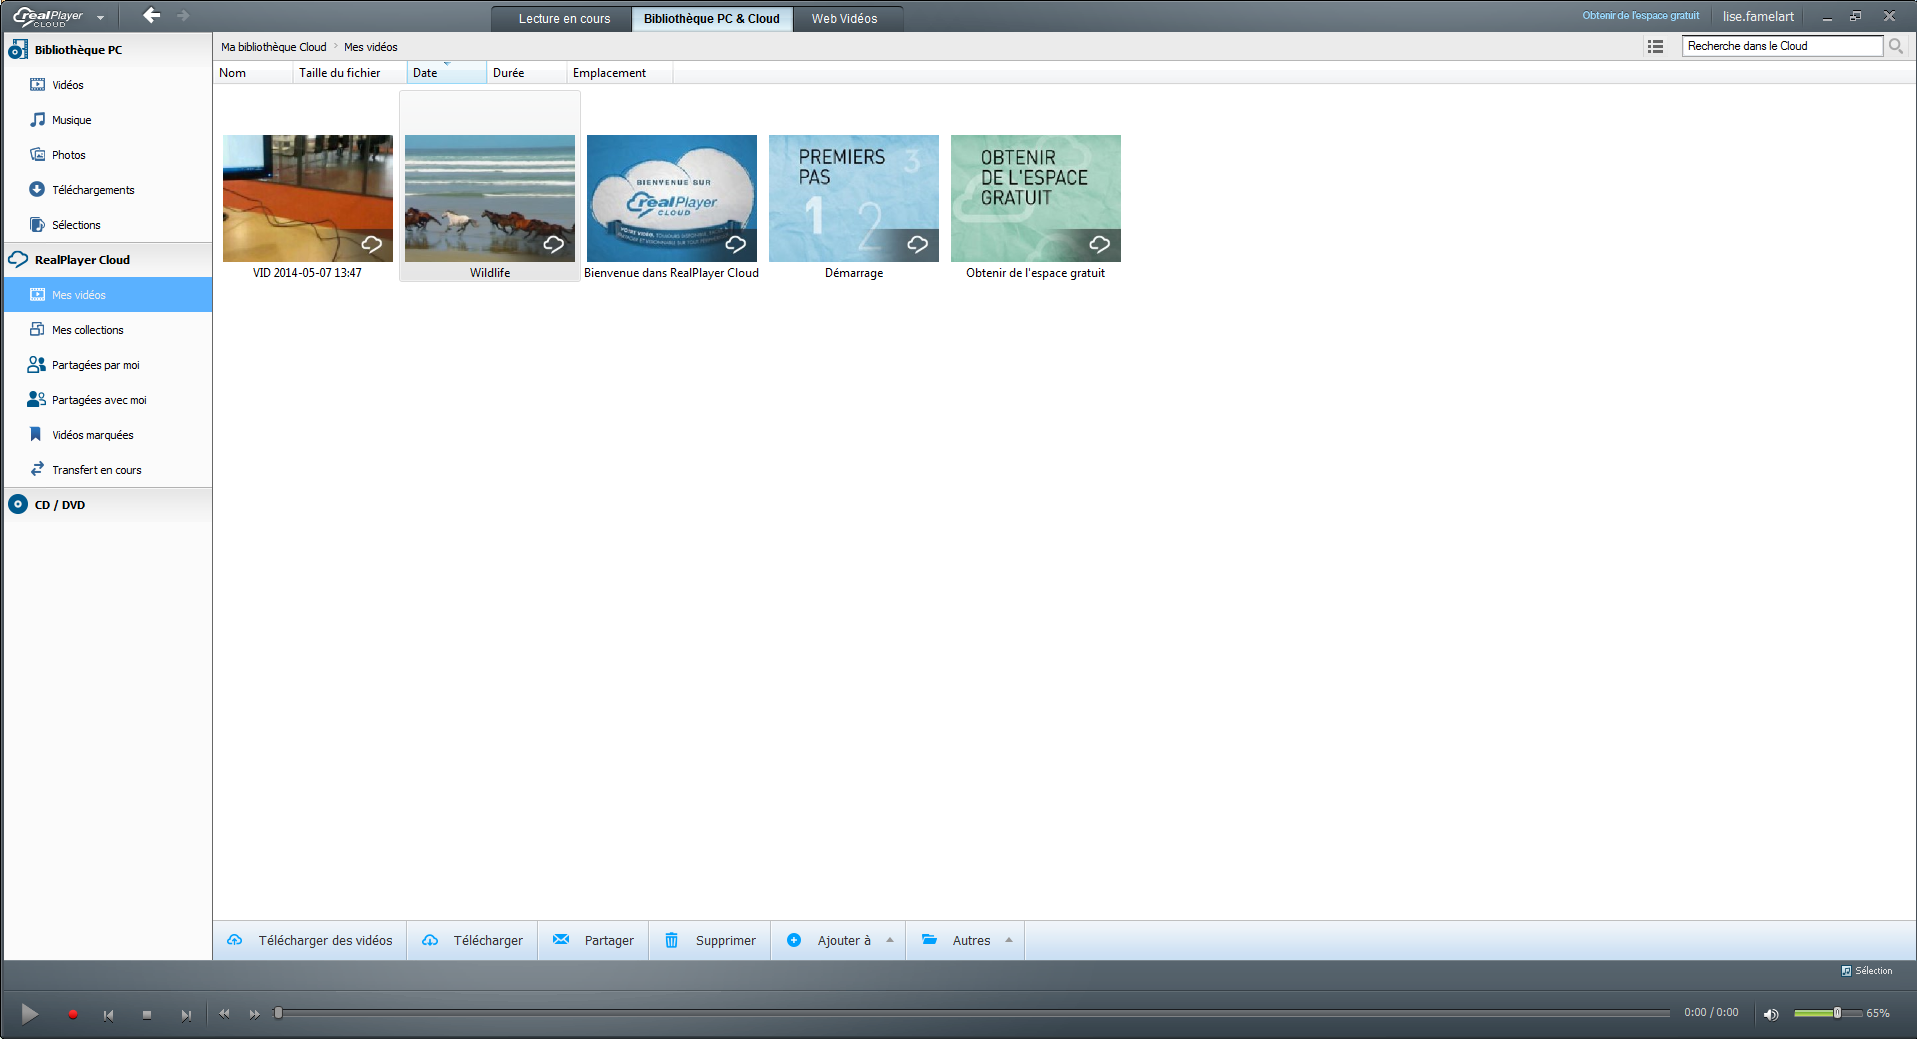Viewport: 1917px width, 1039px height.
Task: Open Téléchargements in the sidebar
Action: point(107,190)
